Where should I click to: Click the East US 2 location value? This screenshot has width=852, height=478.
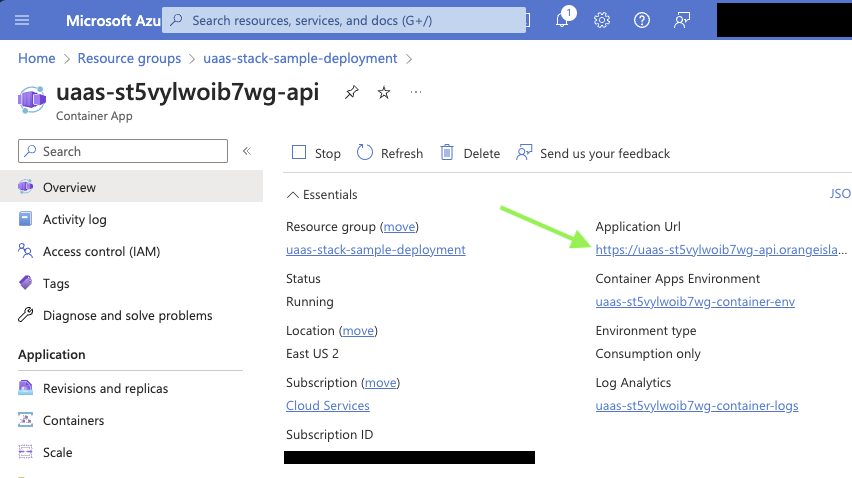click(x=312, y=354)
